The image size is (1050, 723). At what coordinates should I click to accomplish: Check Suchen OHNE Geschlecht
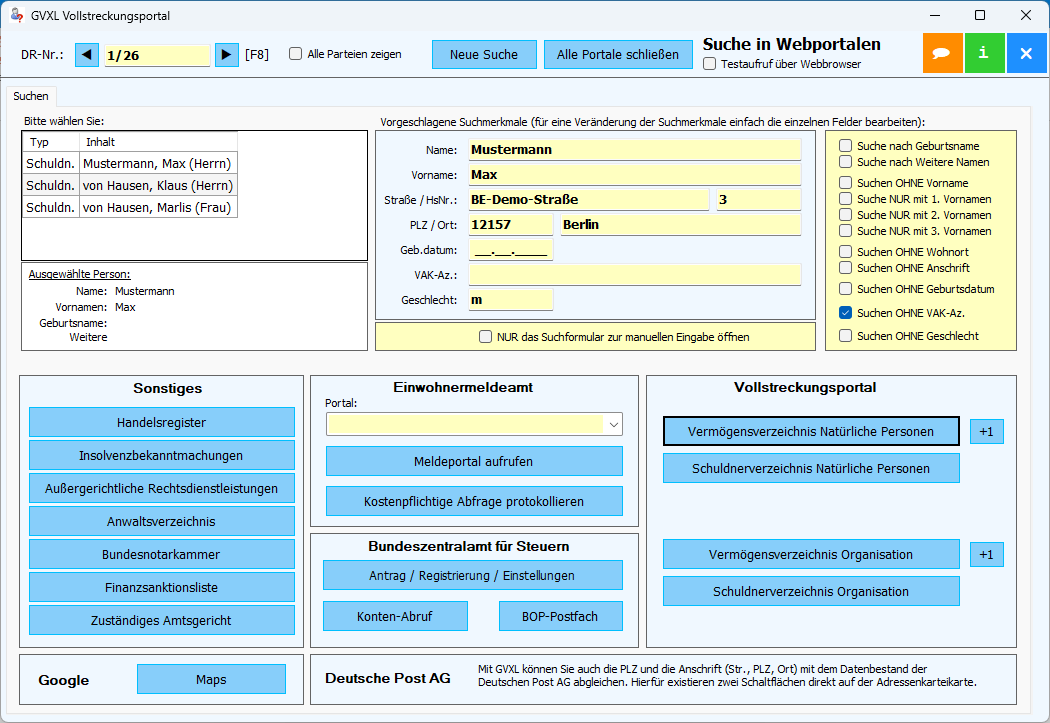tap(846, 335)
